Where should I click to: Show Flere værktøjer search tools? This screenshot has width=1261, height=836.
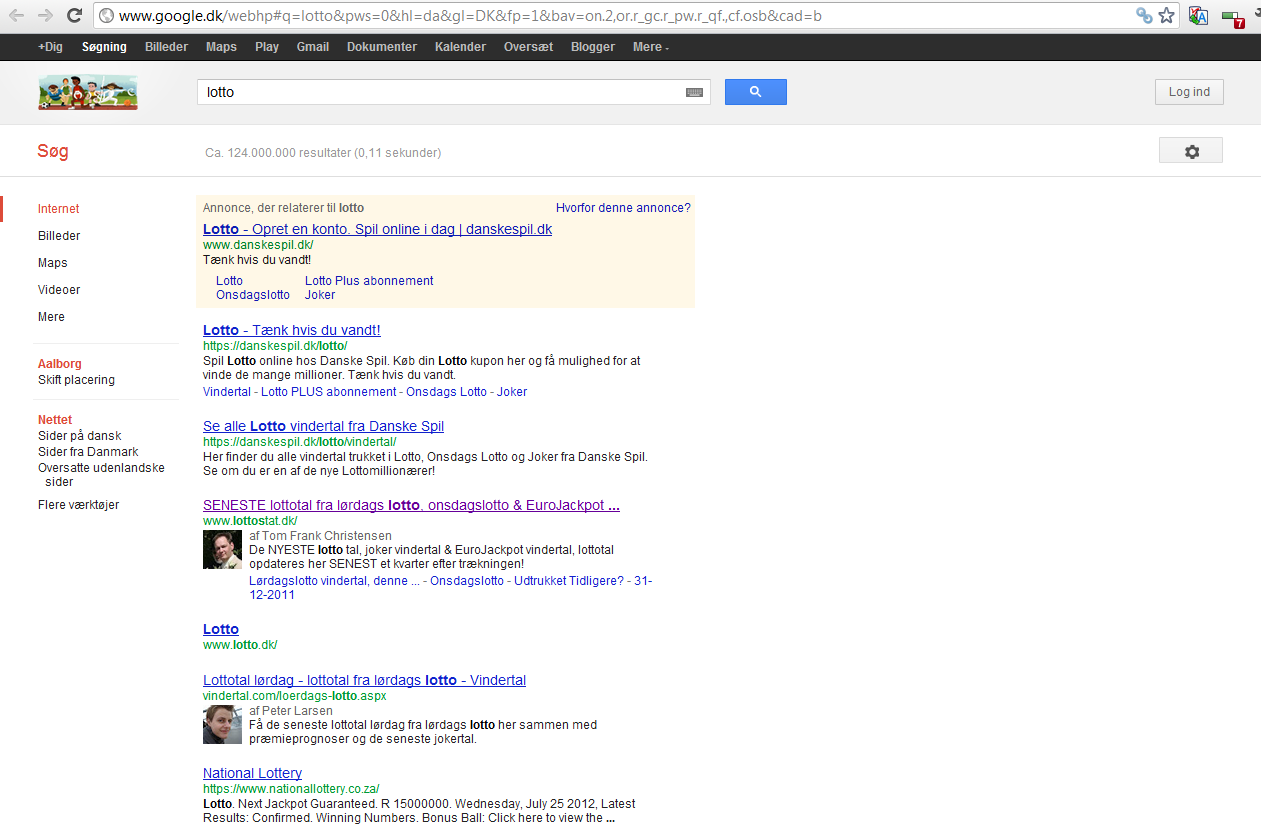[78, 505]
